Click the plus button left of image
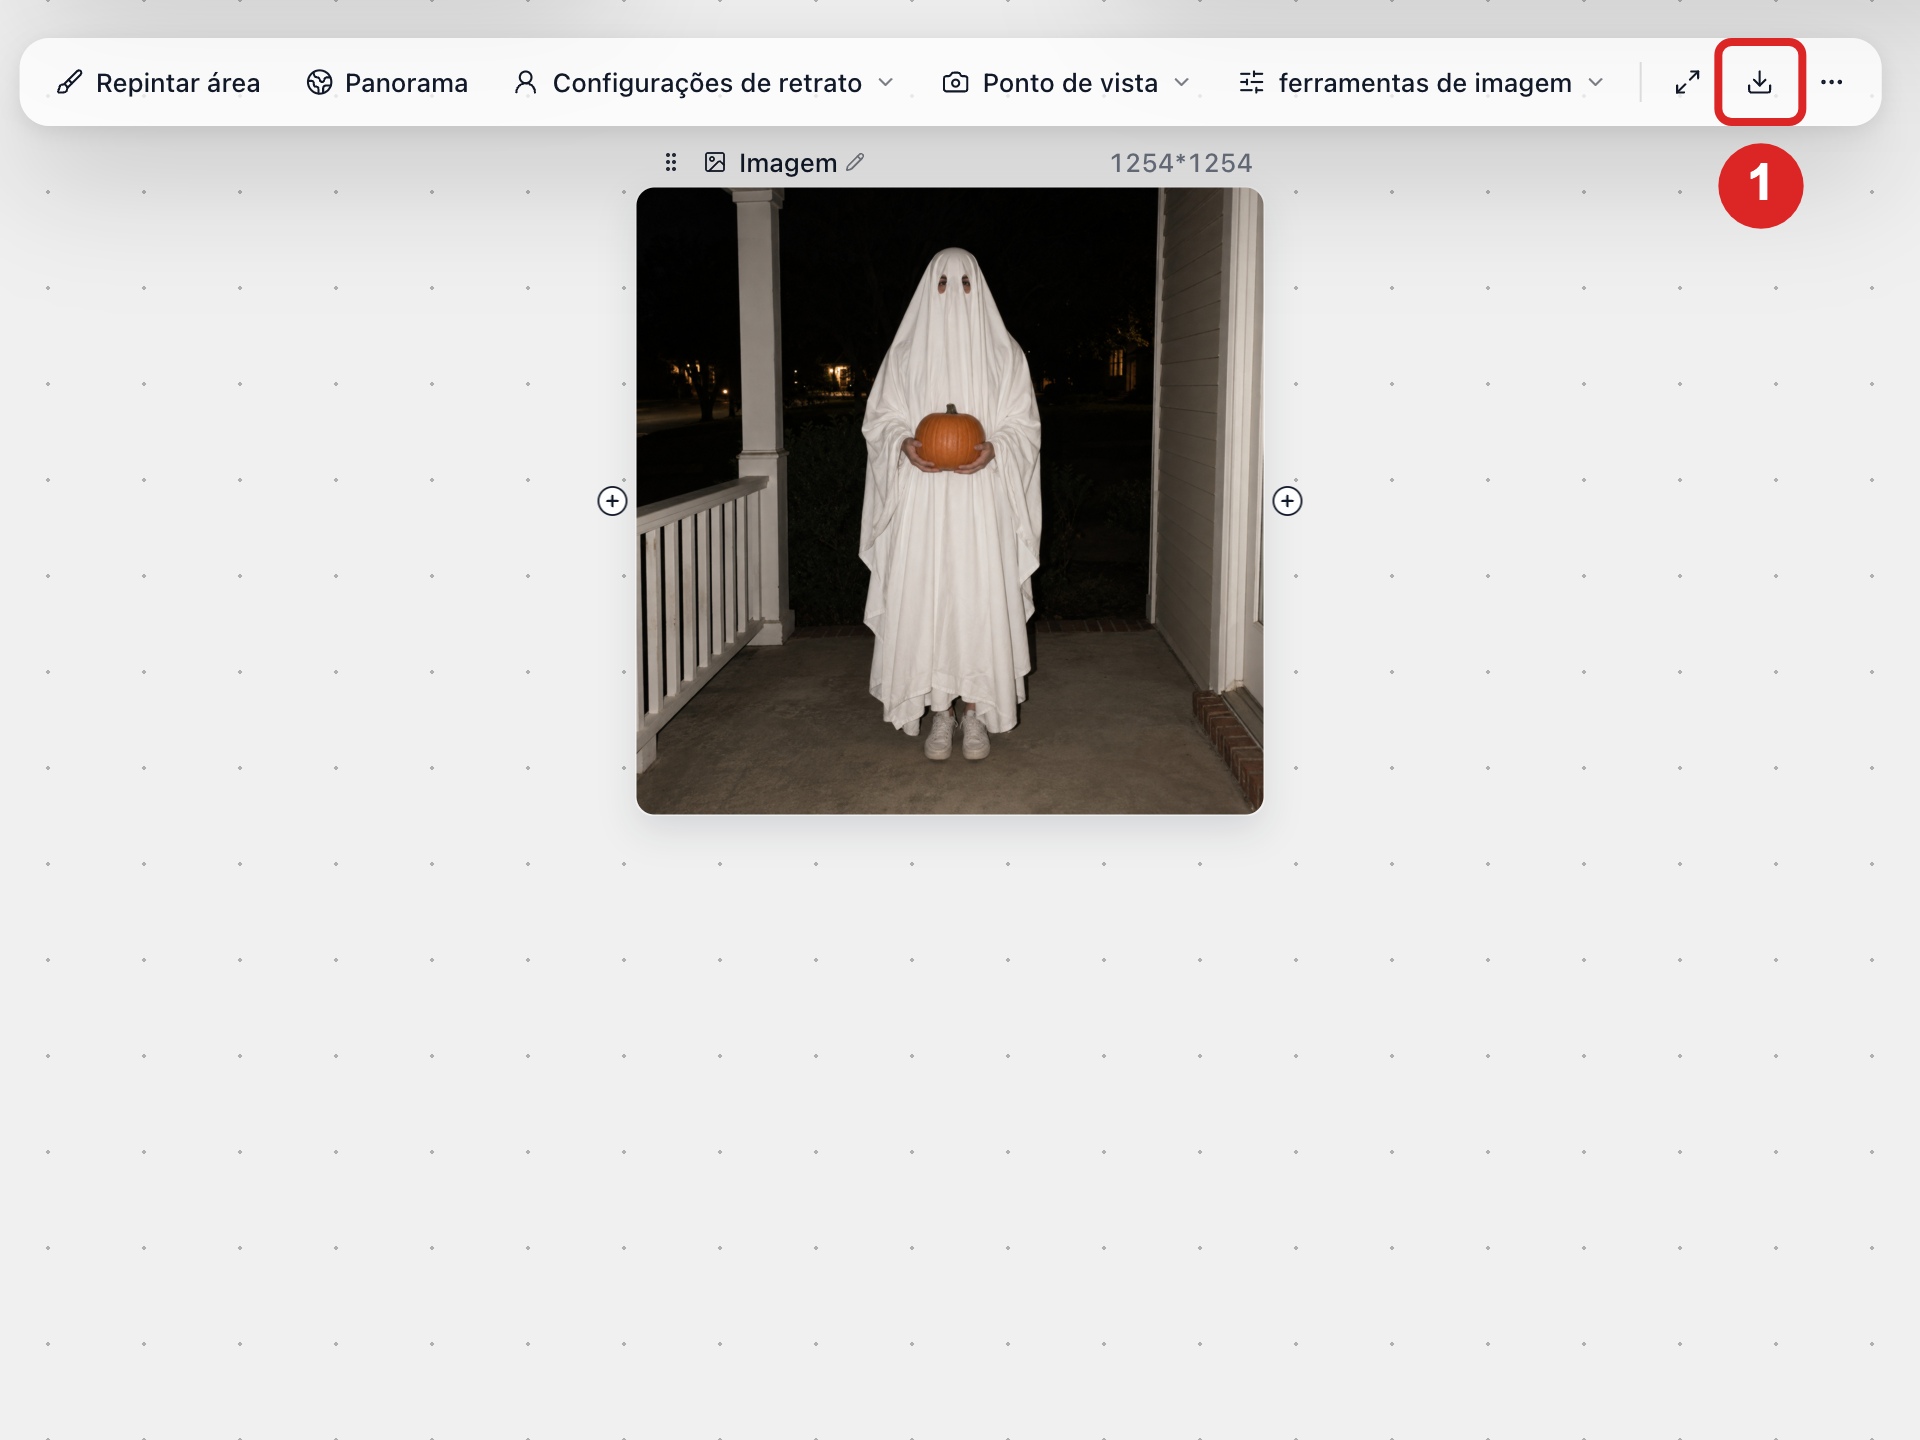Screen dimensions: 1920x1440 [612, 501]
